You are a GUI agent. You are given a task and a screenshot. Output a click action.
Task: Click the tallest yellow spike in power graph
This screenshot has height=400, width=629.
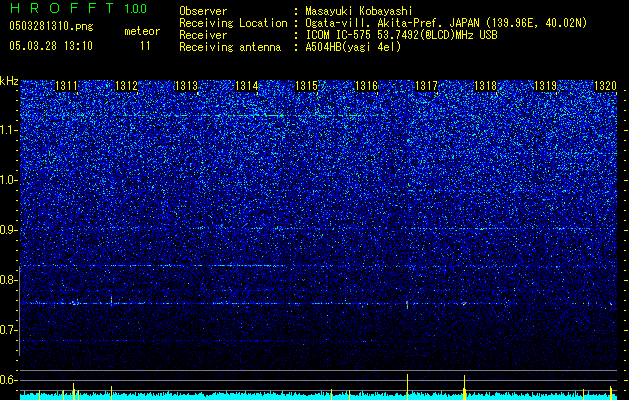tap(408, 387)
